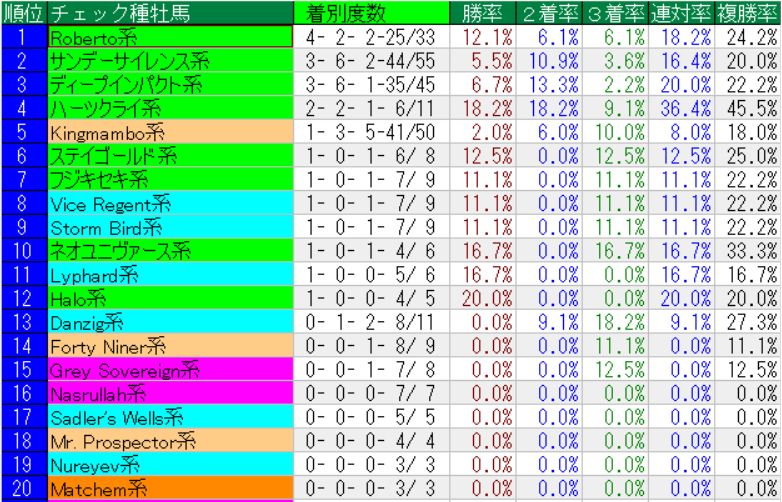Click the Storm Bird系 row name
The width and height of the screenshot is (782, 502).
coord(170,227)
